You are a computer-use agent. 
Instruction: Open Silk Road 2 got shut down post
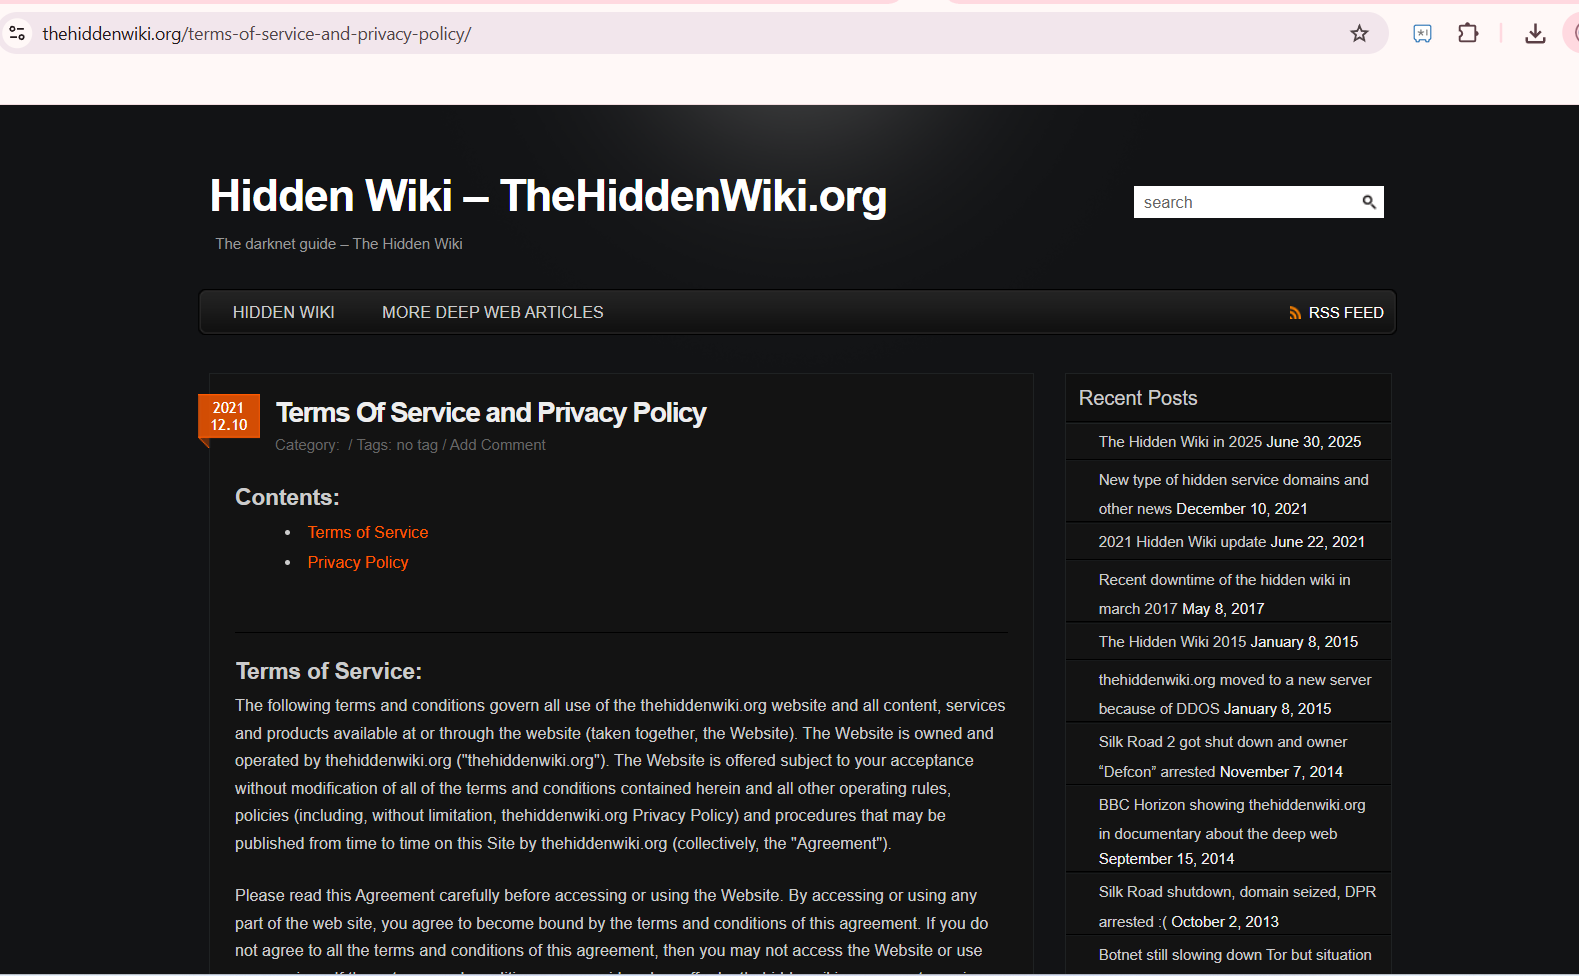[1223, 756]
